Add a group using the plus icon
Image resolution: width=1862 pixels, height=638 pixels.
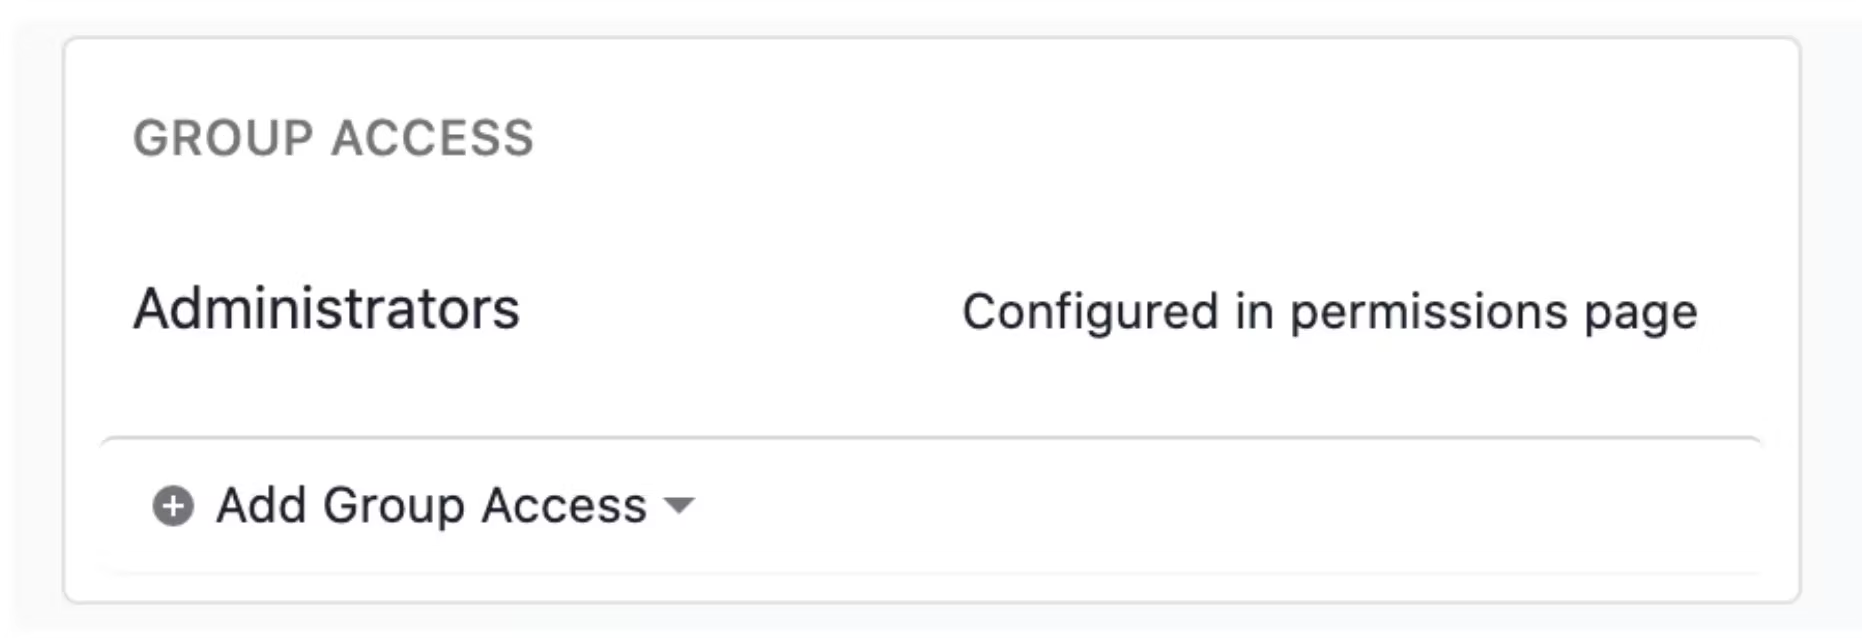pos(173,506)
